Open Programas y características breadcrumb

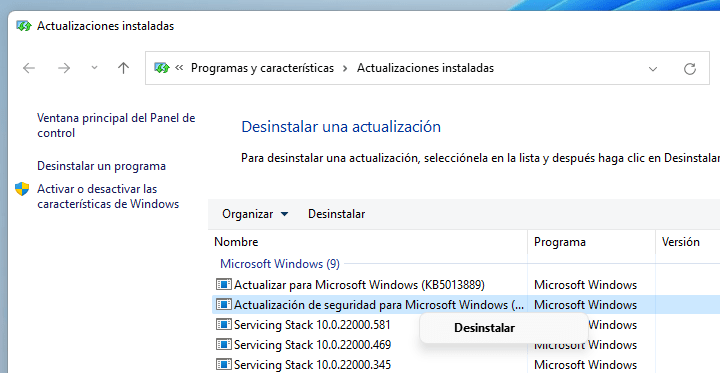coord(262,68)
